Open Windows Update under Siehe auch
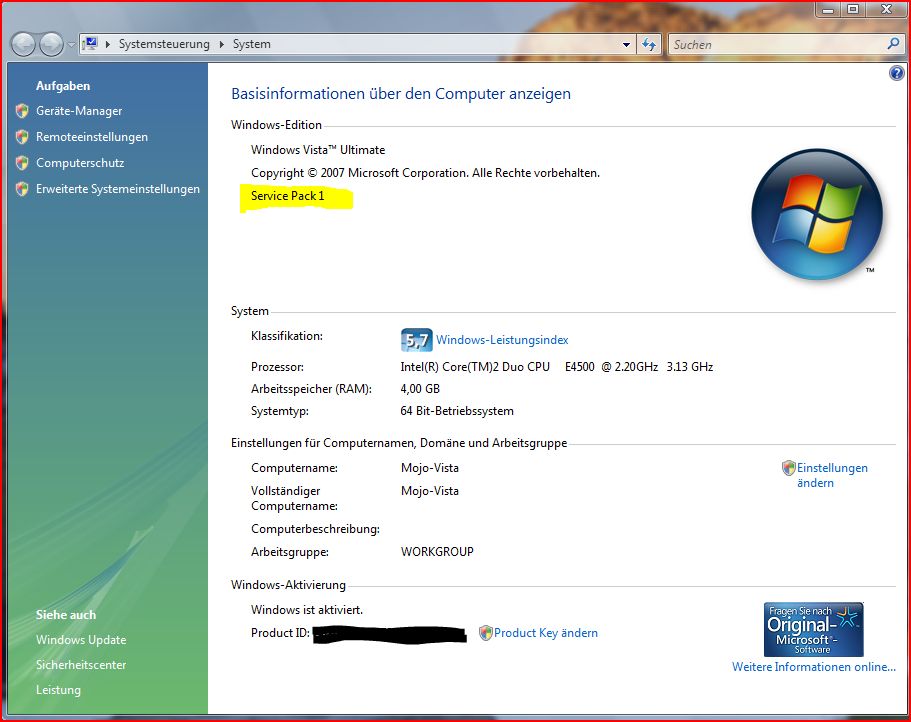Screen dimensions: 911x722 (81, 640)
